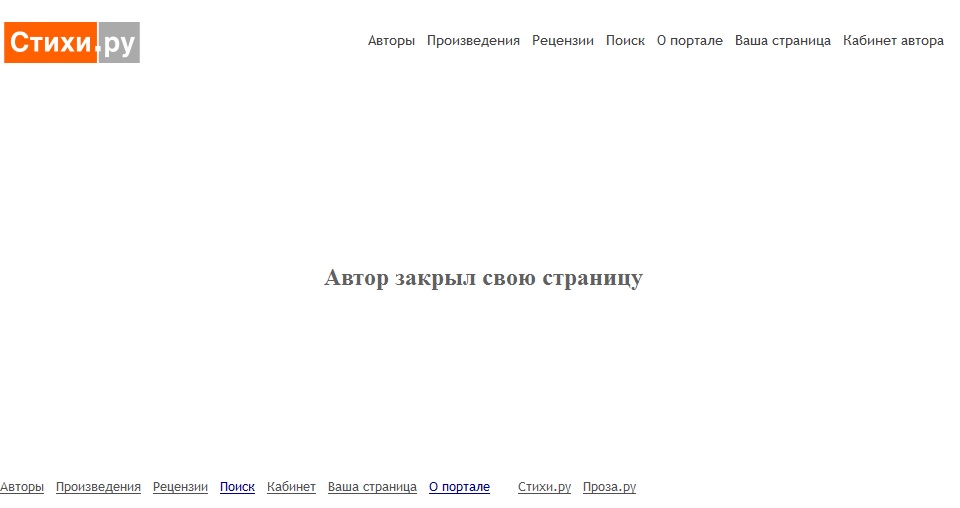Viewport: 960px width, 508px height.
Task: Open Рецензии in the top menu
Action: click(563, 40)
